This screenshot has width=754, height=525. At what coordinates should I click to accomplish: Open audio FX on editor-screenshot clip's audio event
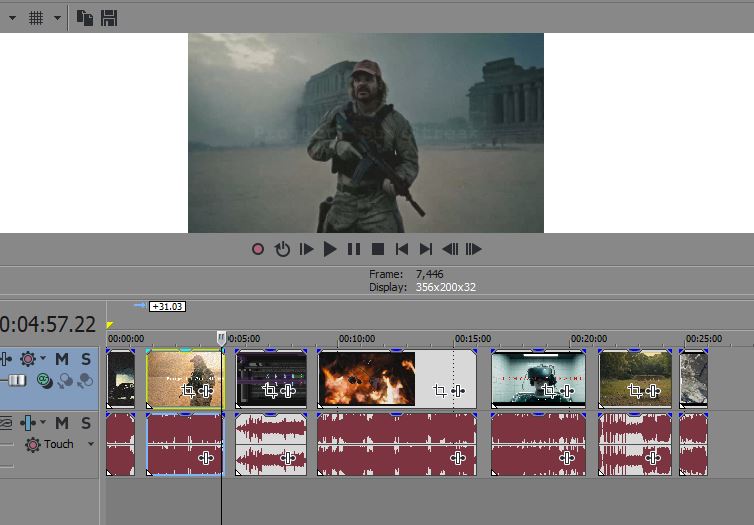(288, 458)
